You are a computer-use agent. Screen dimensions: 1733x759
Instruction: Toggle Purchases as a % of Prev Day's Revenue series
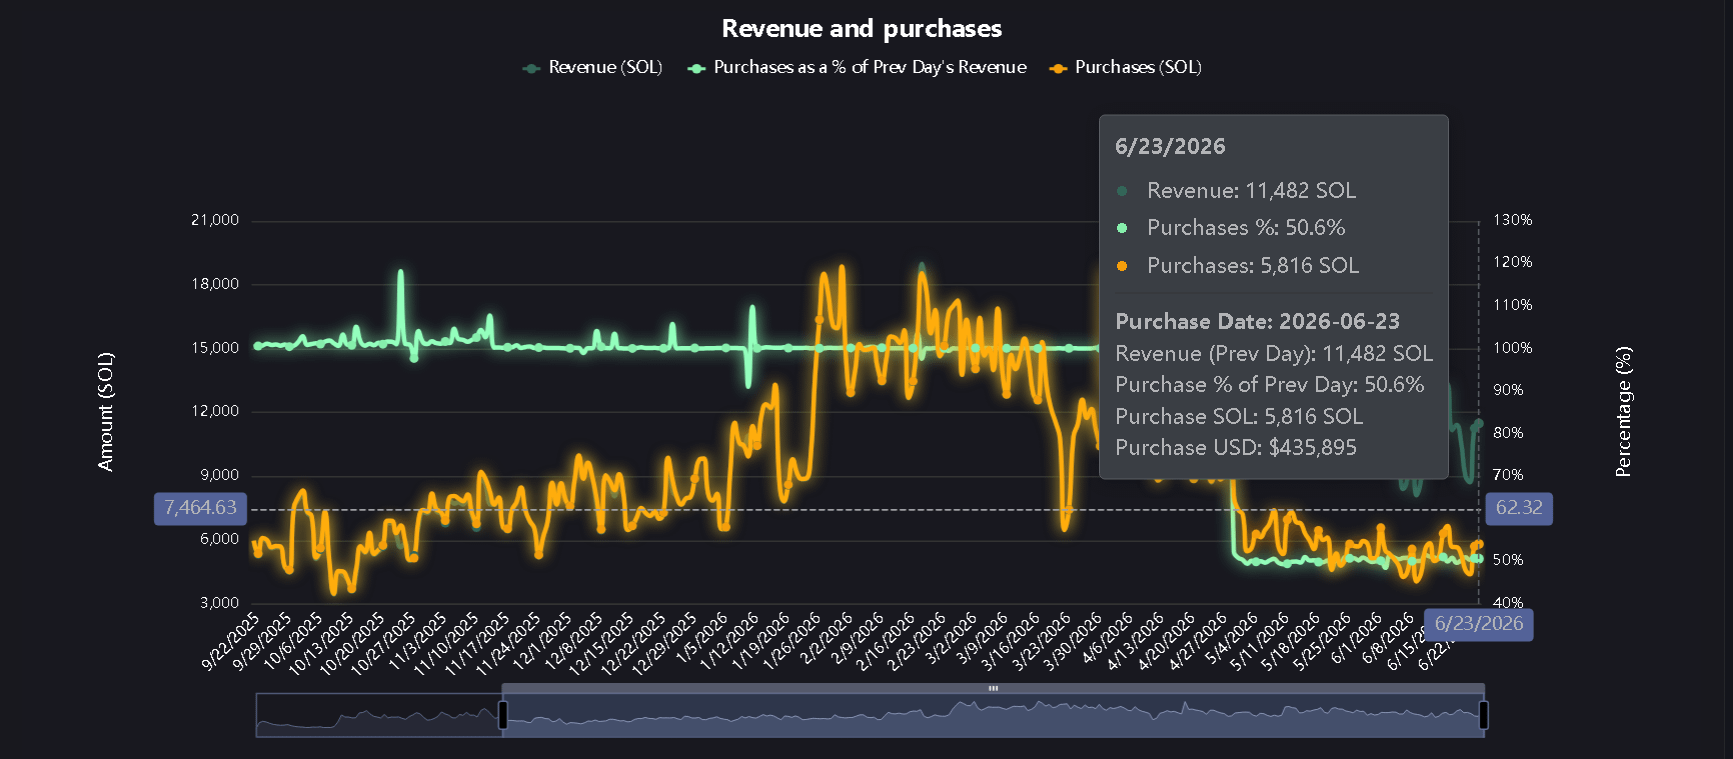pos(857,67)
